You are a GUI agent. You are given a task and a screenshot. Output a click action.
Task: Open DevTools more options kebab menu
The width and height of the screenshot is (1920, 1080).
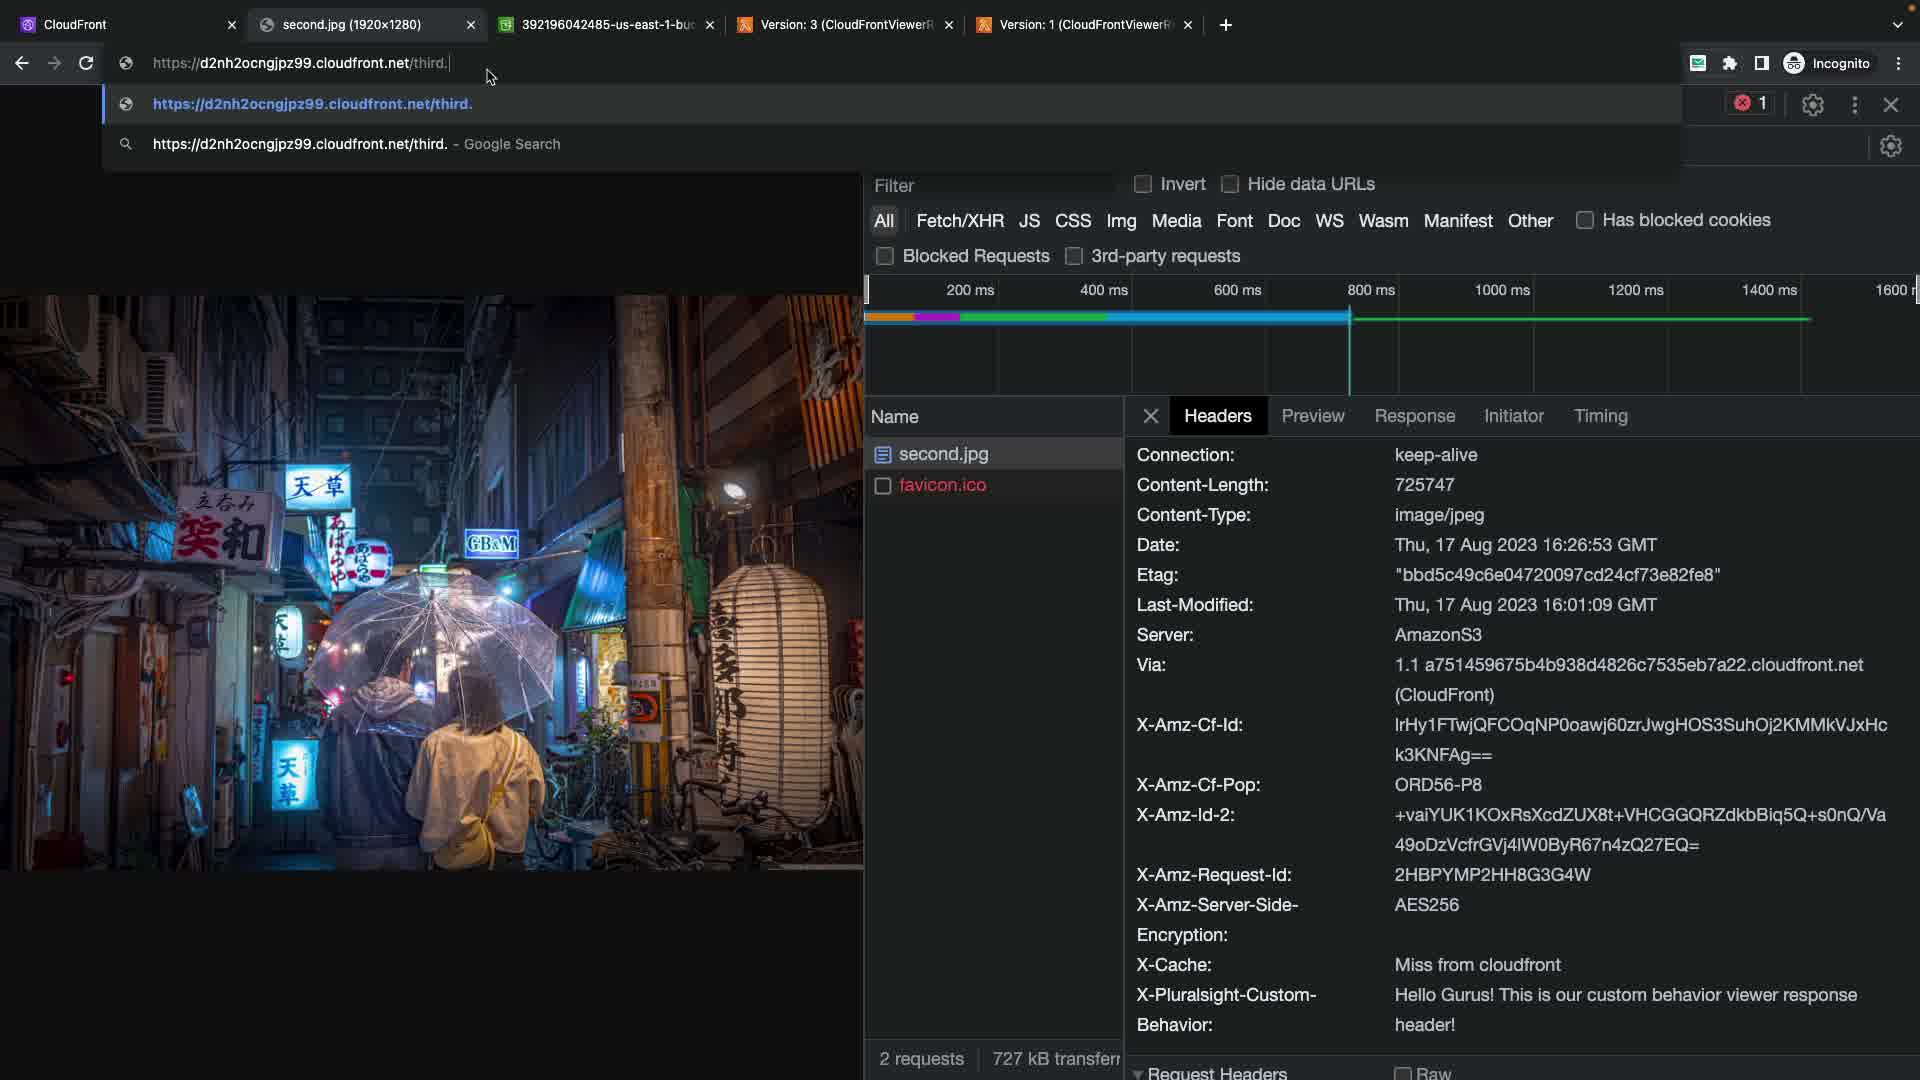(x=1855, y=105)
